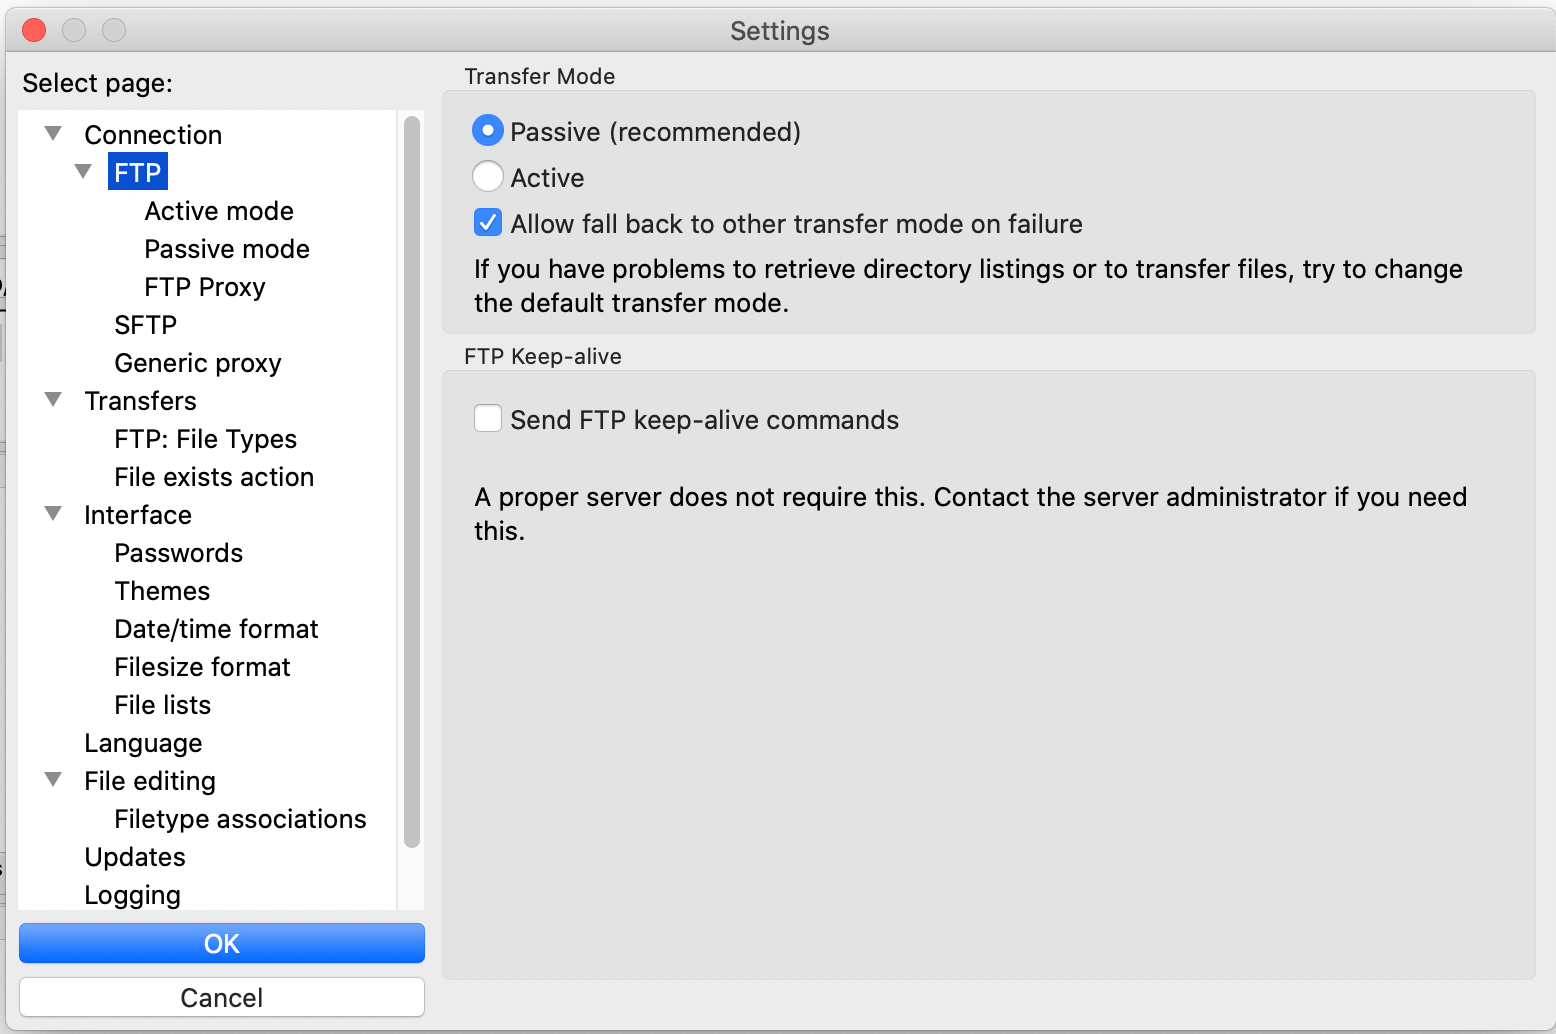Viewport: 1556px width, 1034px height.
Task: Collapse the File editing section
Action: 52,779
